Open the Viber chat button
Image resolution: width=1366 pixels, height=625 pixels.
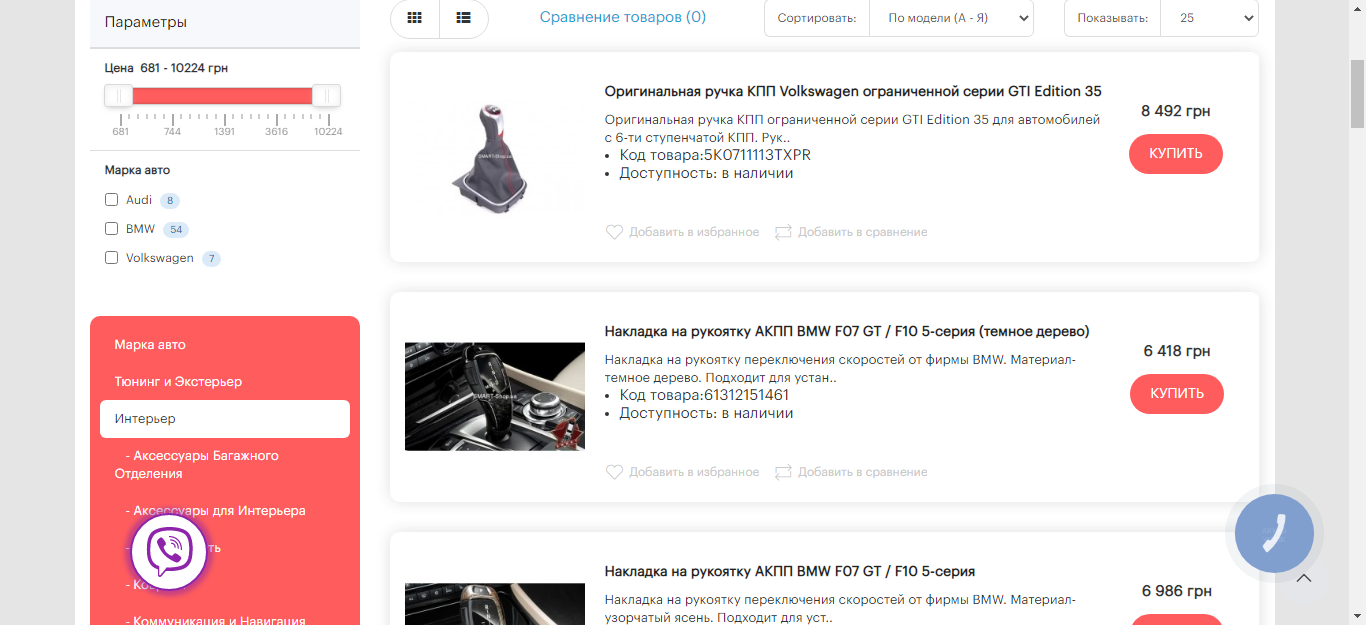[x=169, y=551]
